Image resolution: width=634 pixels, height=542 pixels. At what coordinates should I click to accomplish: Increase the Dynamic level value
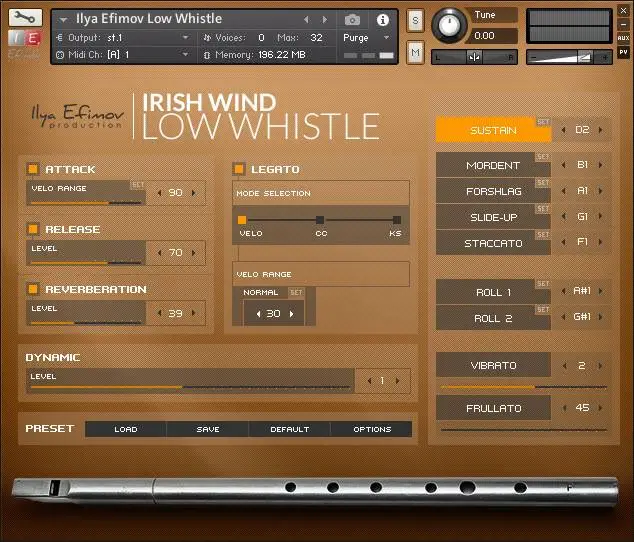(x=398, y=381)
